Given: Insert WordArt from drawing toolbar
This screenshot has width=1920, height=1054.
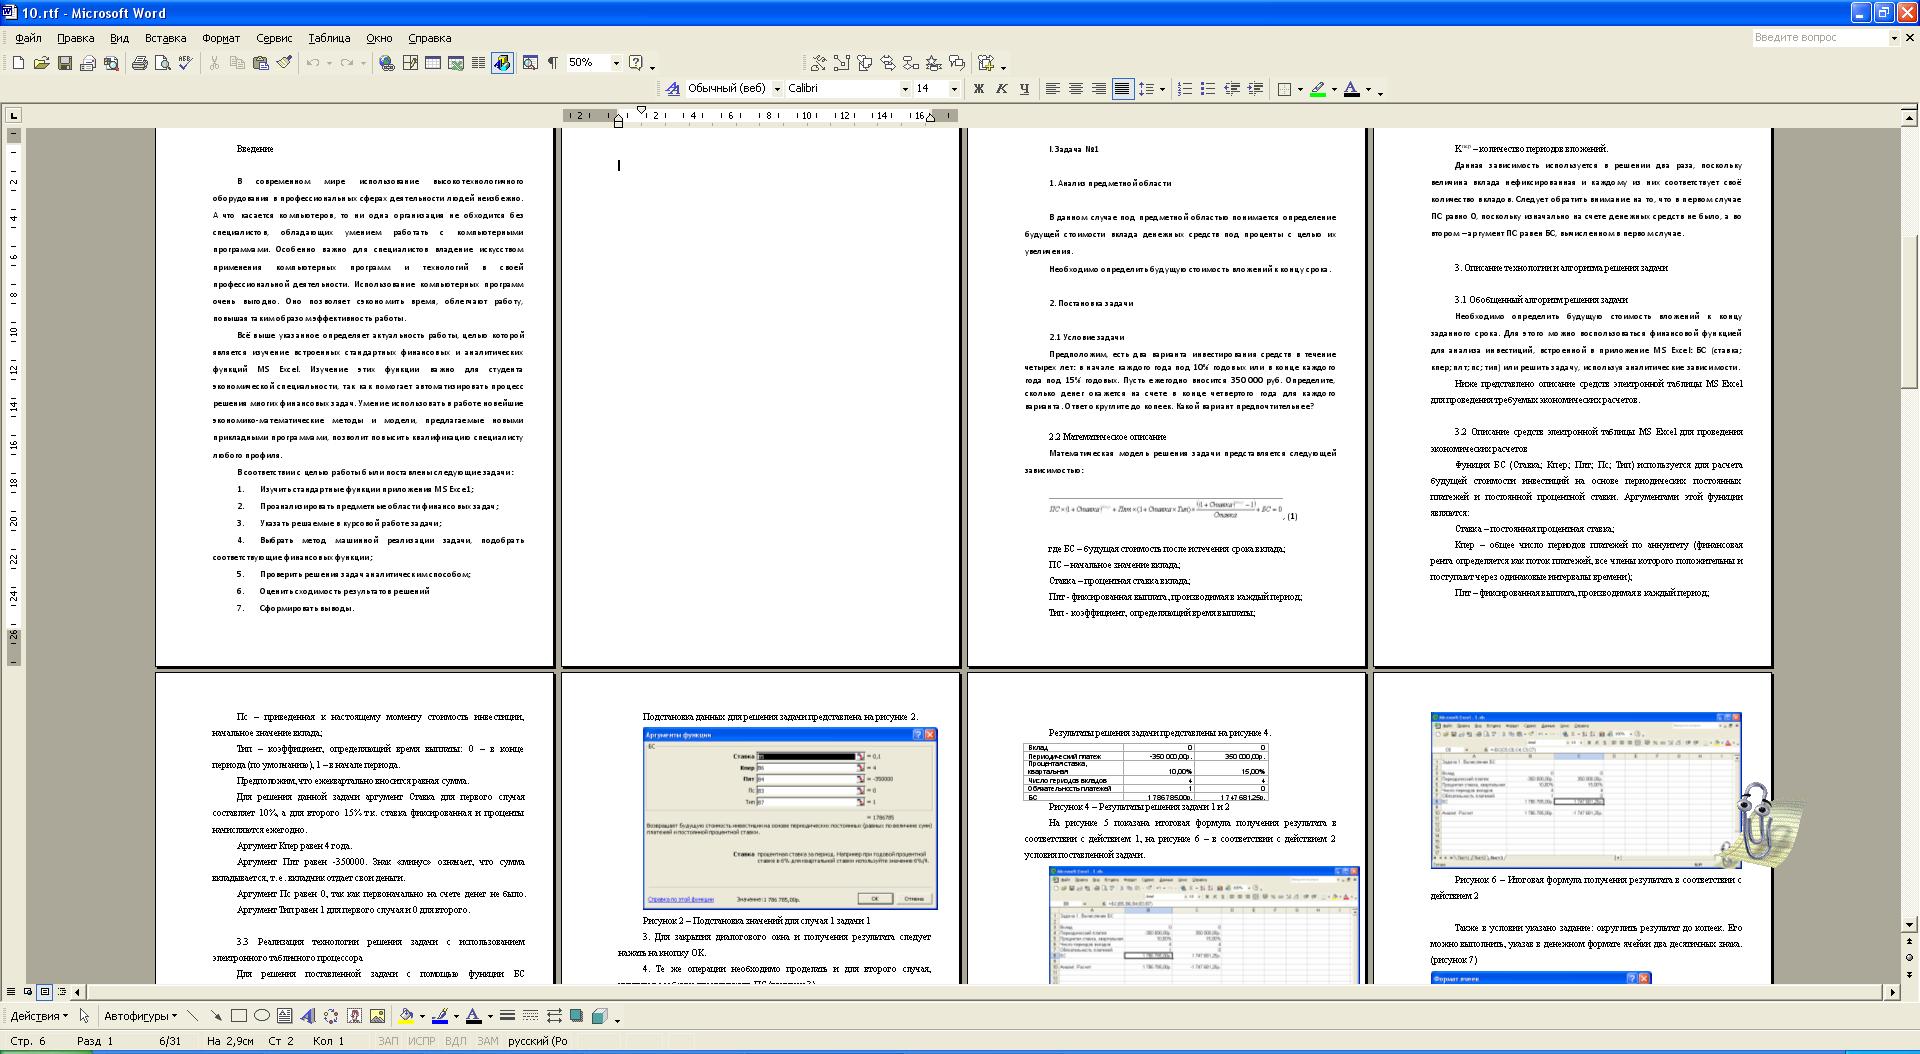Looking at the screenshot, I should pyautogui.click(x=308, y=1016).
